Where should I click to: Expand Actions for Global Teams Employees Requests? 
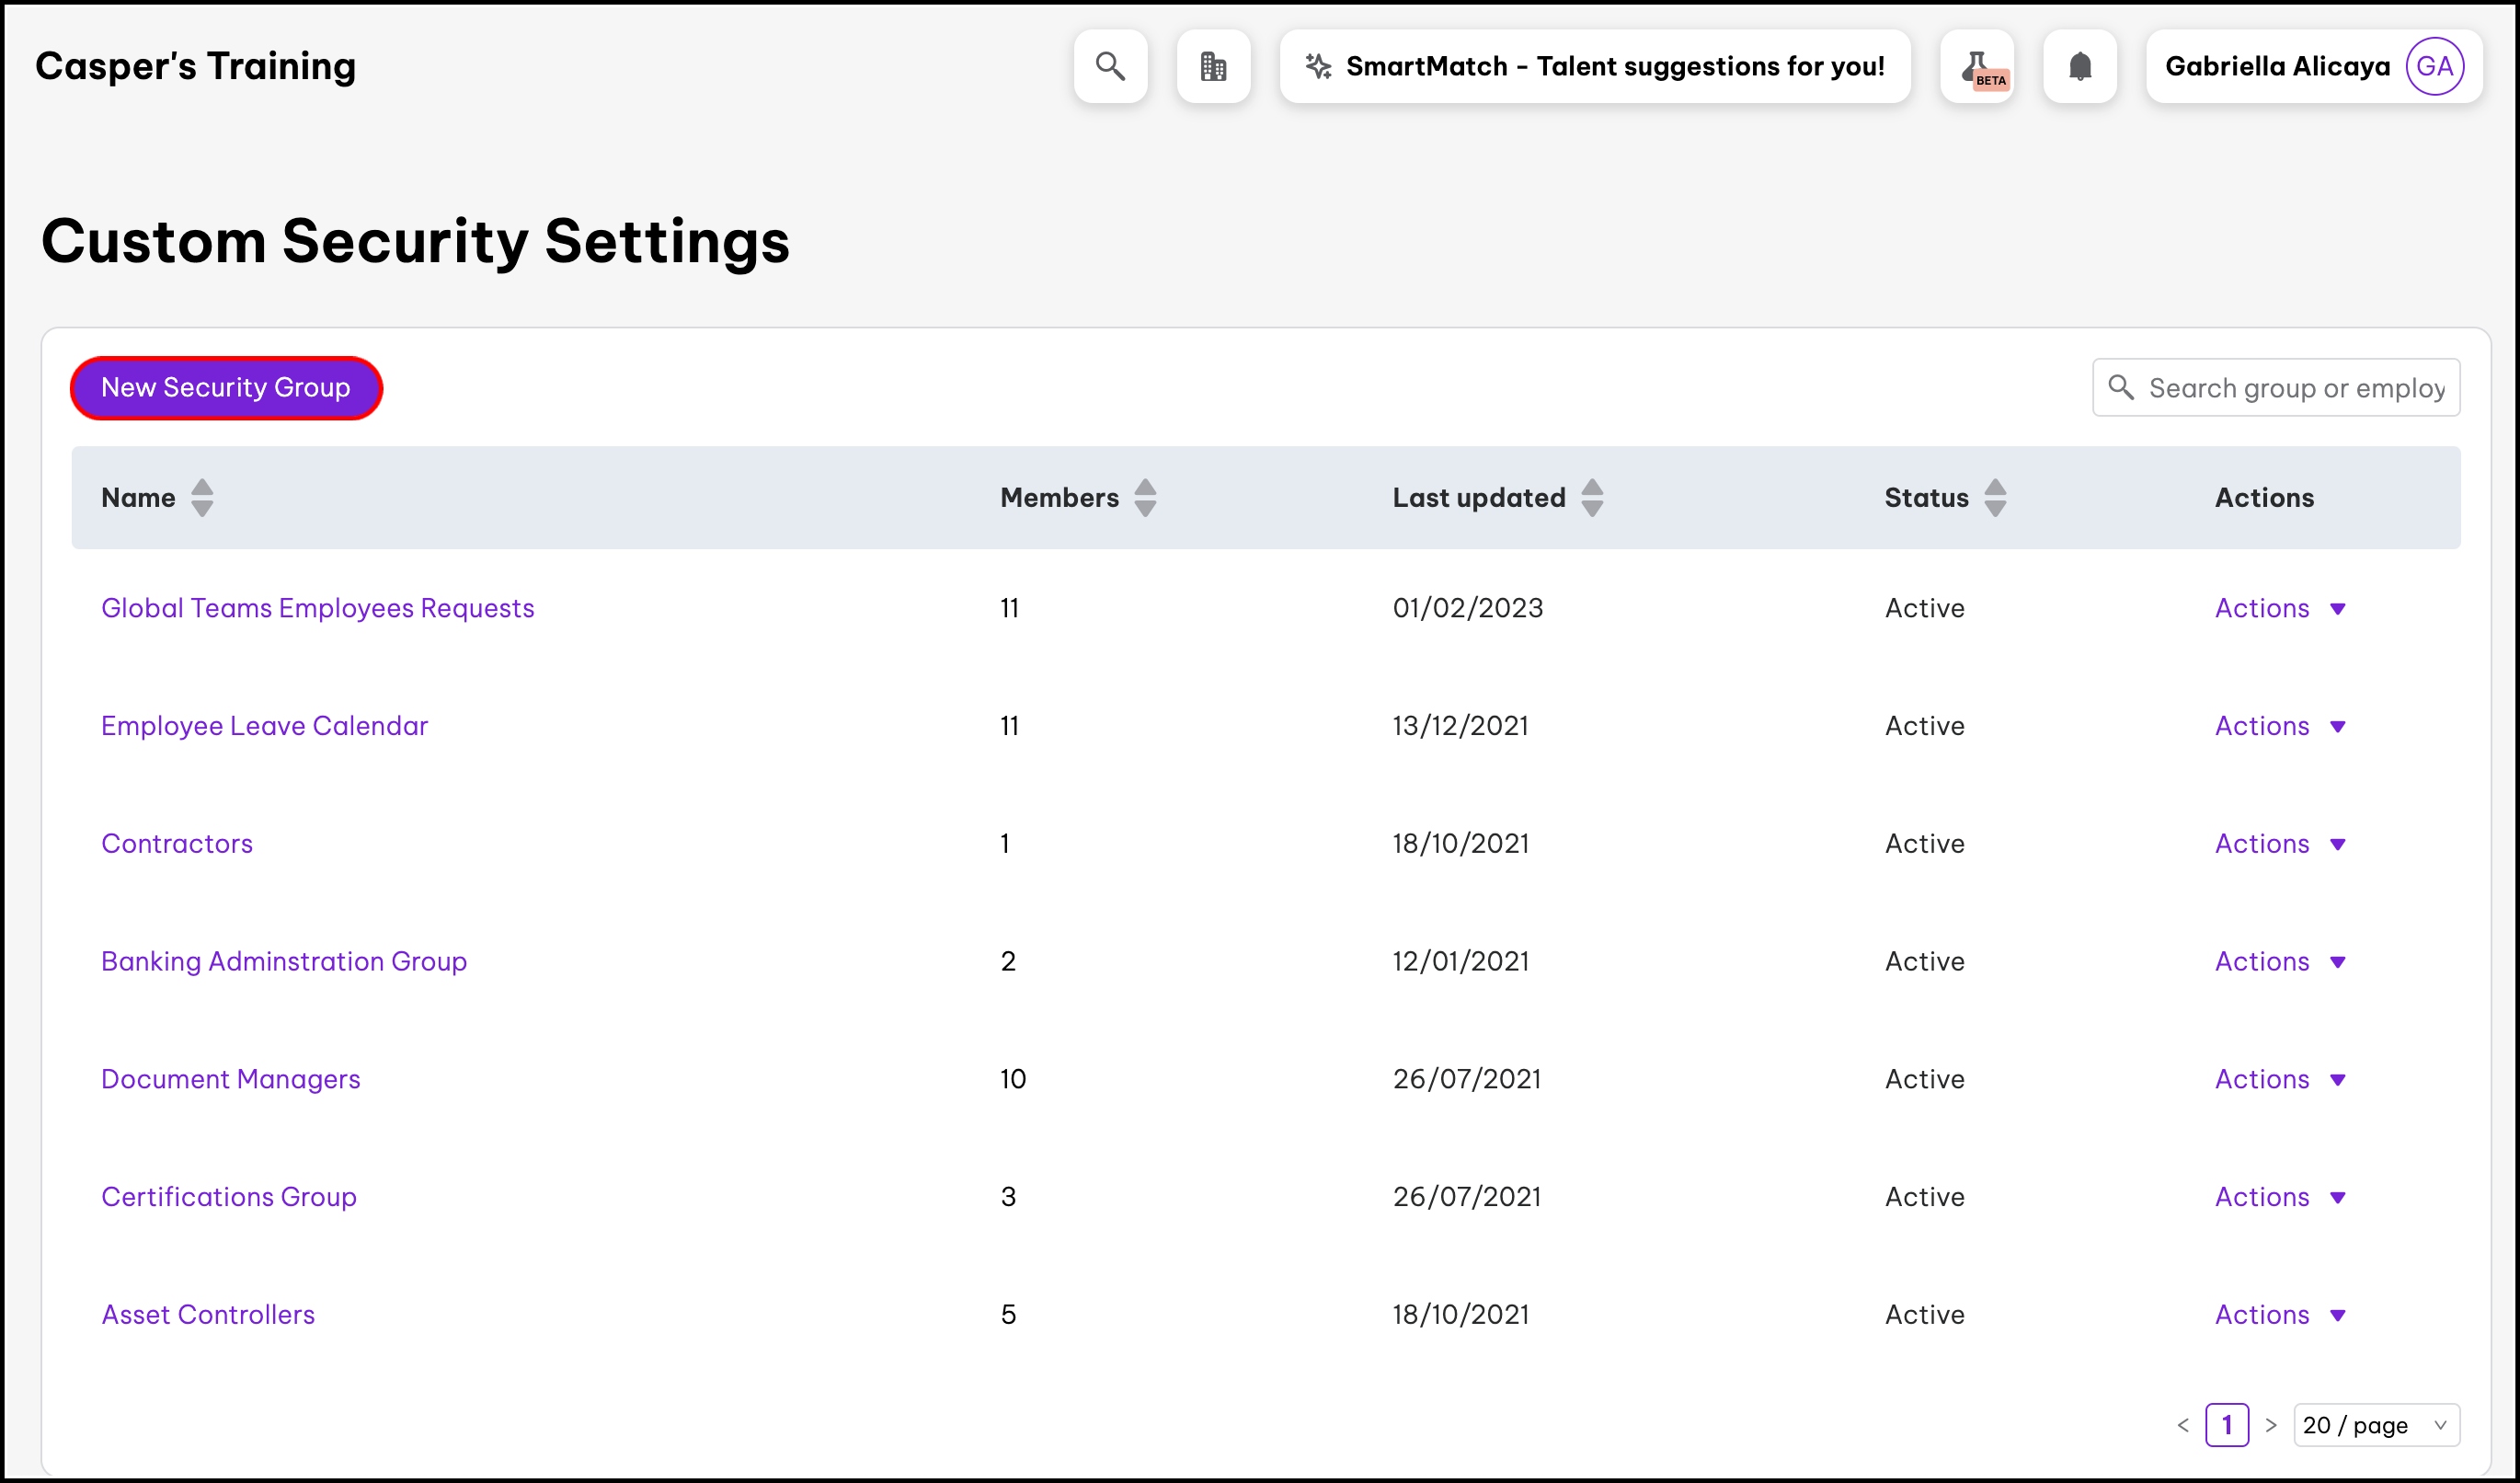(2280, 608)
